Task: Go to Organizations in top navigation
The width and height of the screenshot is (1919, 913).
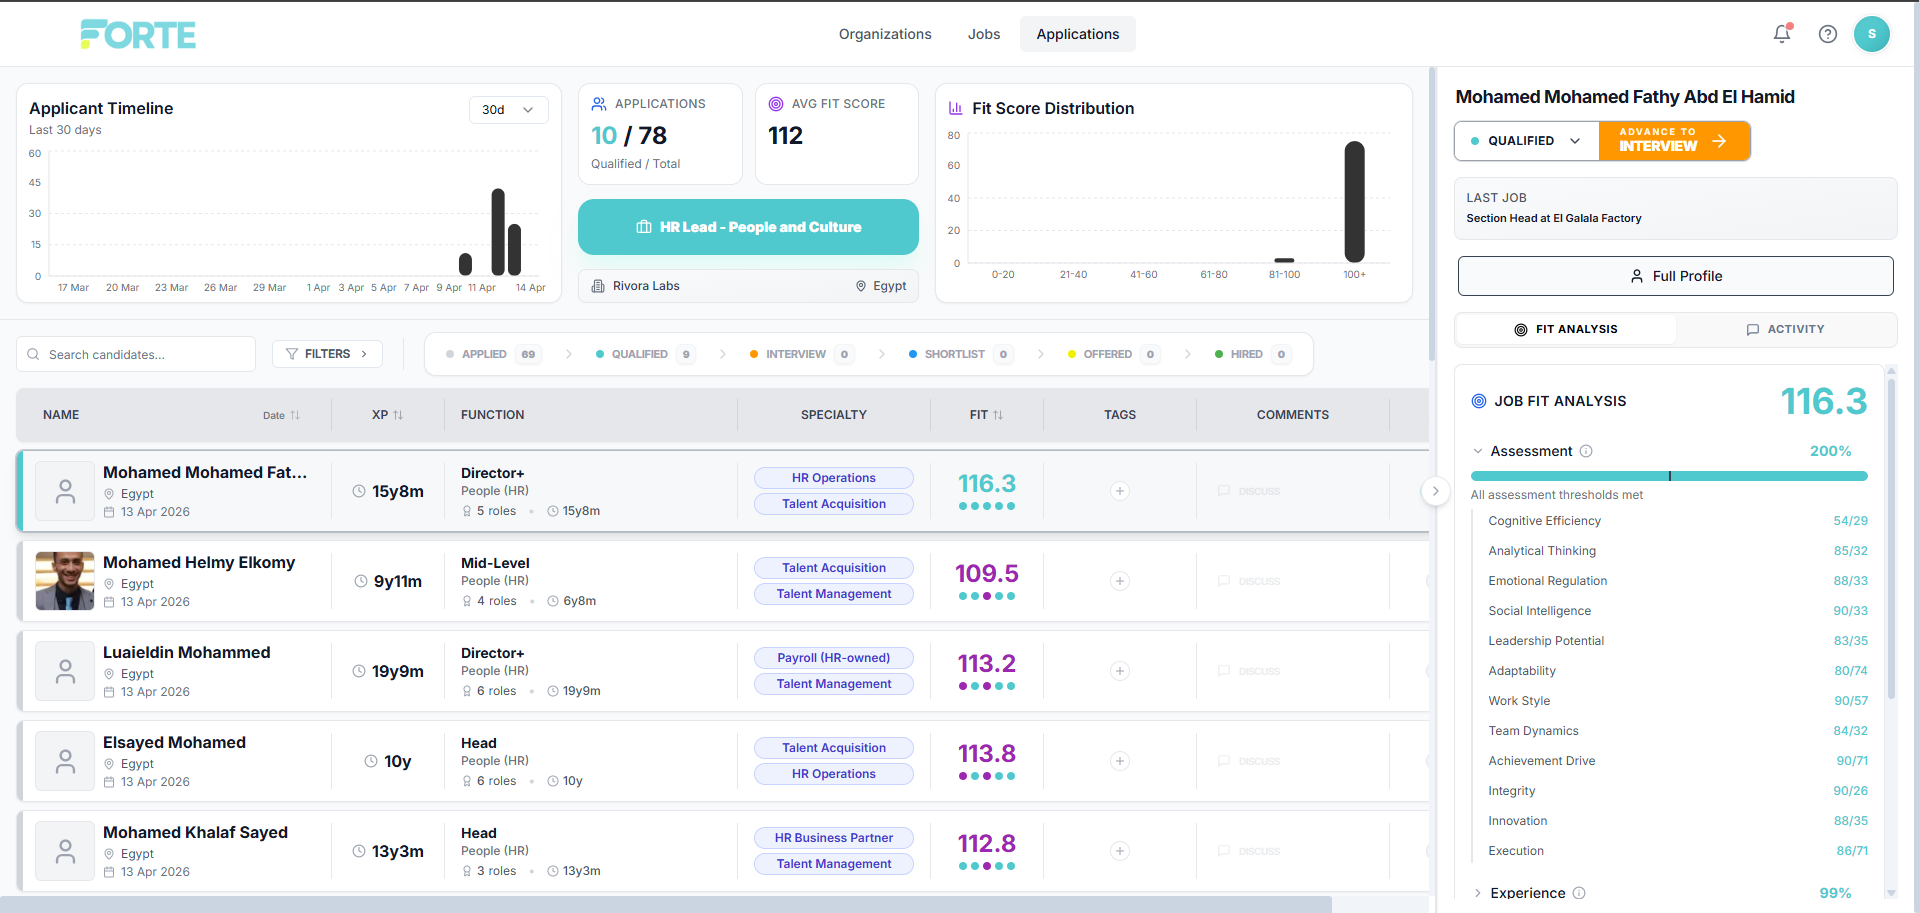Action: click(885, 34)
